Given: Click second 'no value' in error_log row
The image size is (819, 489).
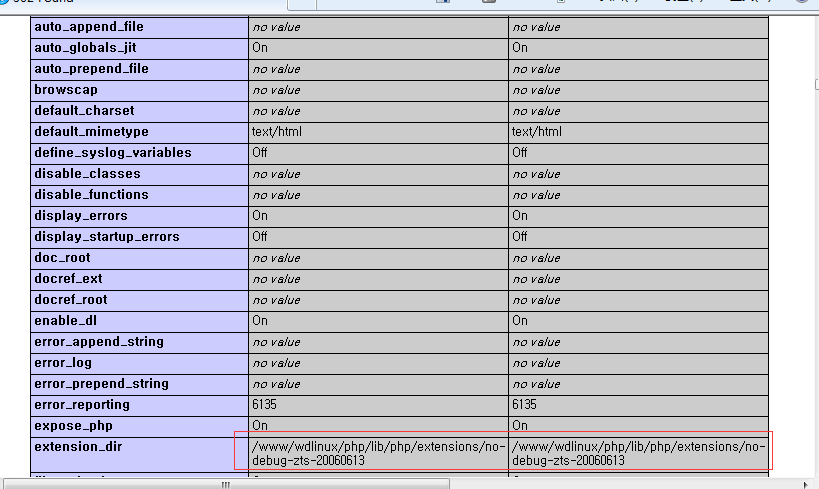Looking at the screenshot, I should [536, 363].
